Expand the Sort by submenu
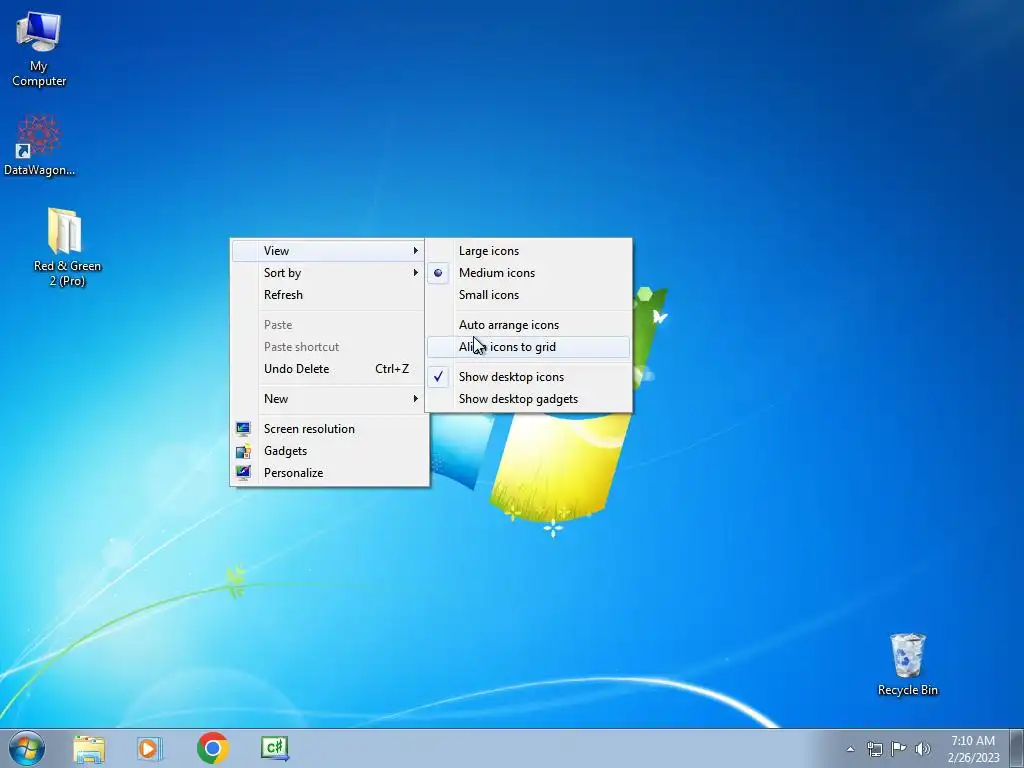Viewport: 1024px width, 768px height. pyautogui.click(x=329, y=273)
